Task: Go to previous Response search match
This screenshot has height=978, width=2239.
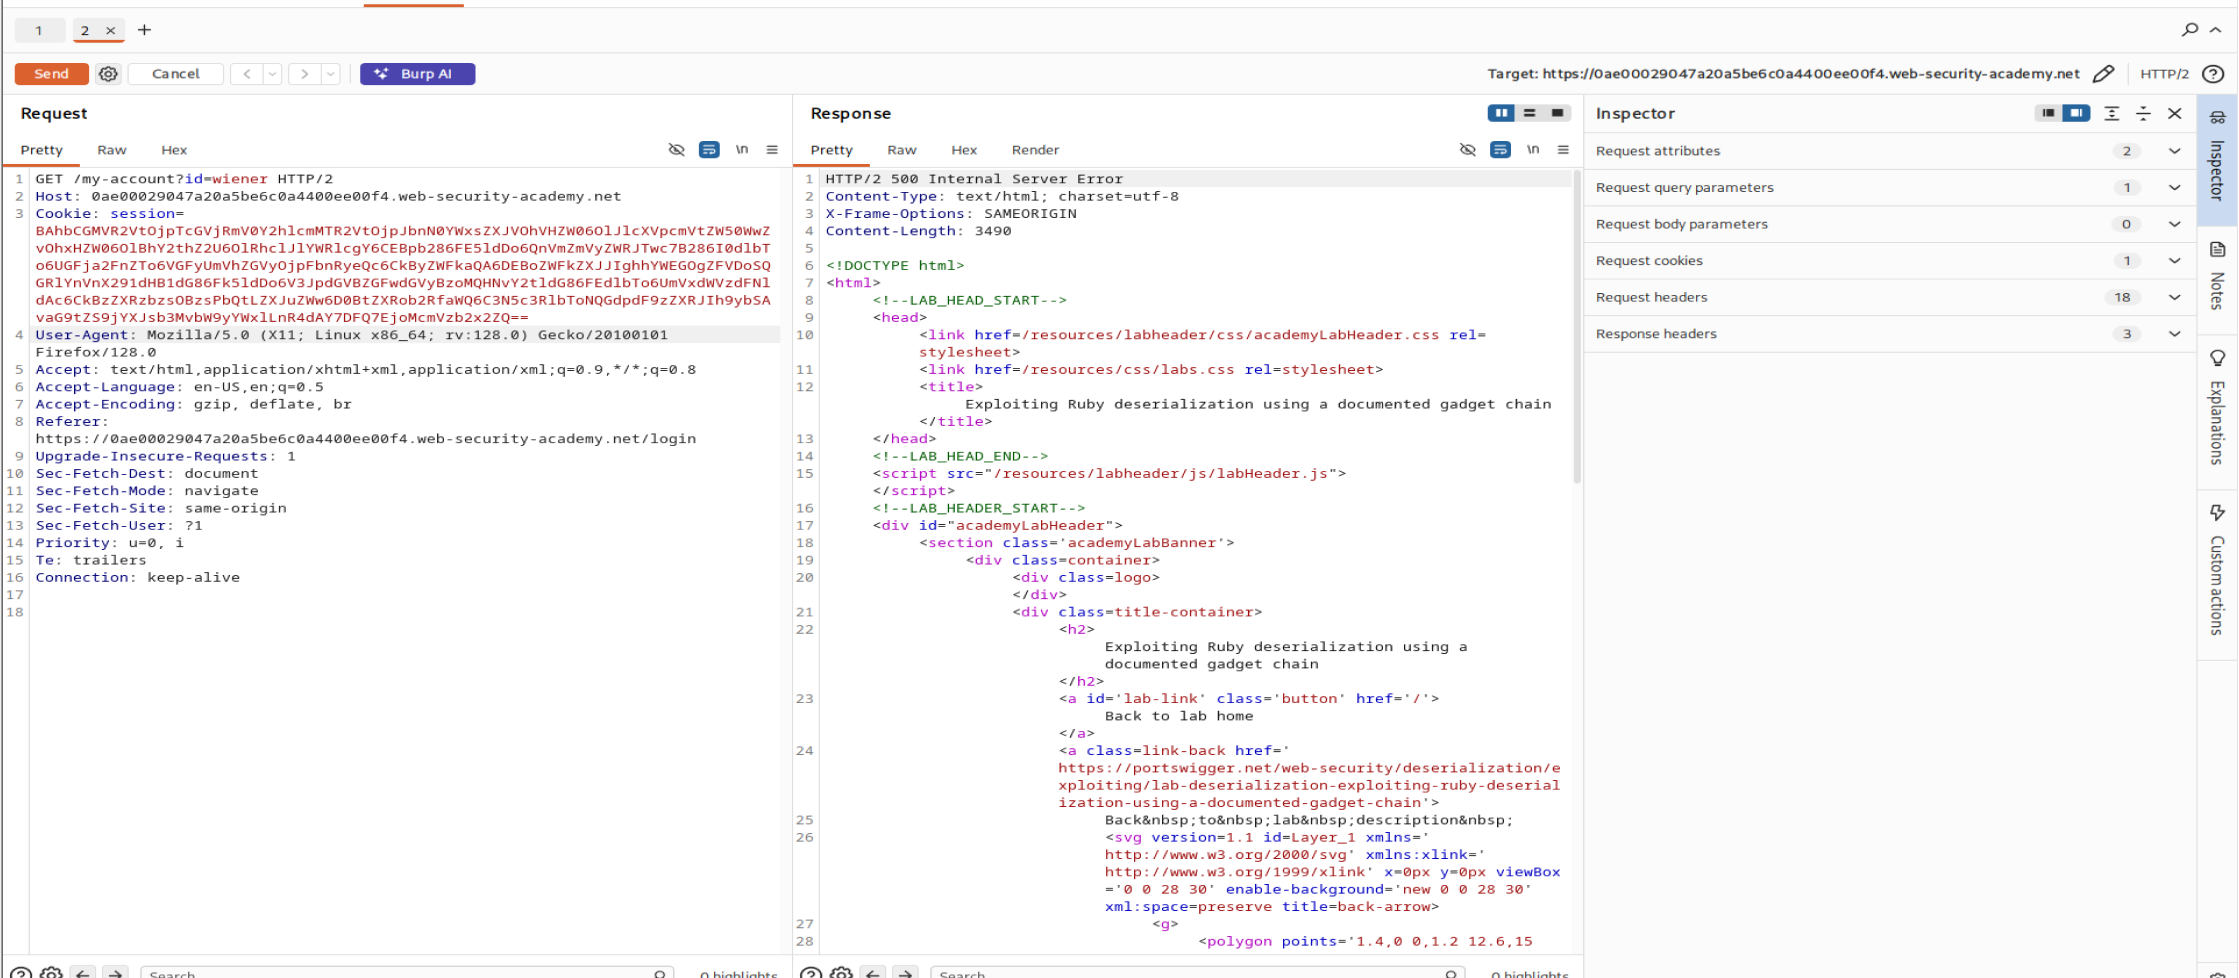Action: tap(874, 972)
